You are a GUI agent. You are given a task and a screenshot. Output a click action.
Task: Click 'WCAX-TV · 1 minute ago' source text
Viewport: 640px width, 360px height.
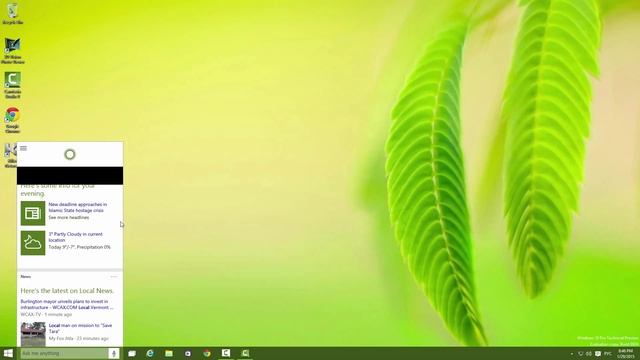pyautogui.click(x=46, y=315)
